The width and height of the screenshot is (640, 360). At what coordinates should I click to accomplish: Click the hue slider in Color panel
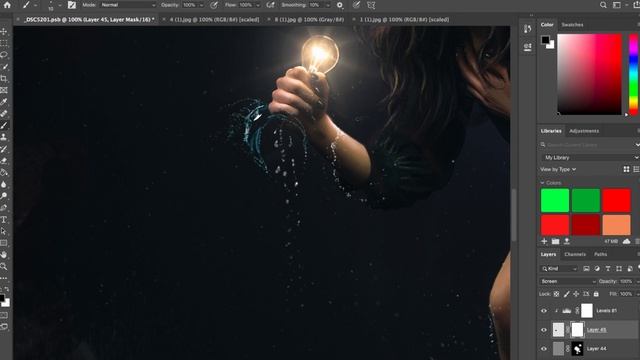pyautogui.click(x=633, y=74)
